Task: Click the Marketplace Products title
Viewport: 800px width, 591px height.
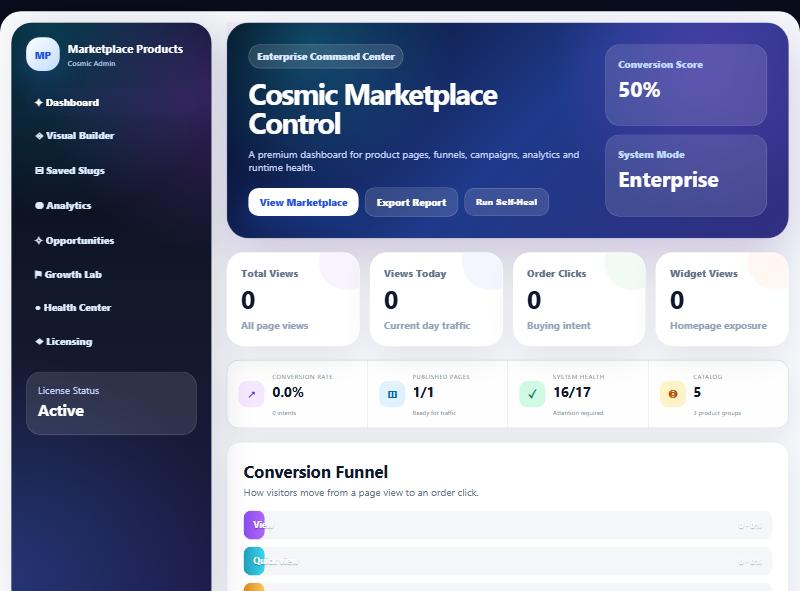Action: click(x=125, y=49)
